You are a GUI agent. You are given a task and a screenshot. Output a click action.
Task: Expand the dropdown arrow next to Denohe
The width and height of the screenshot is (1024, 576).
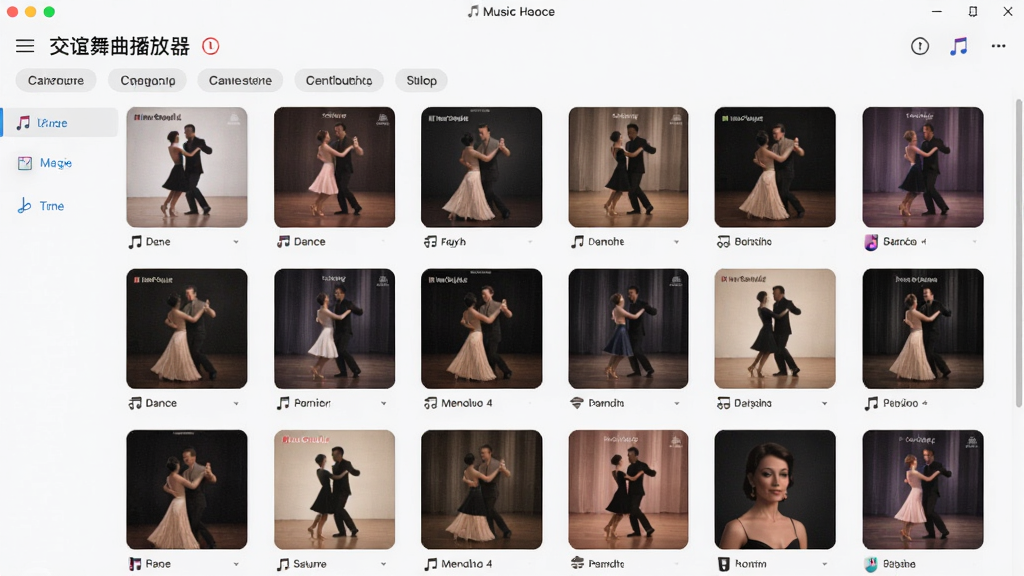click(677, 242)
